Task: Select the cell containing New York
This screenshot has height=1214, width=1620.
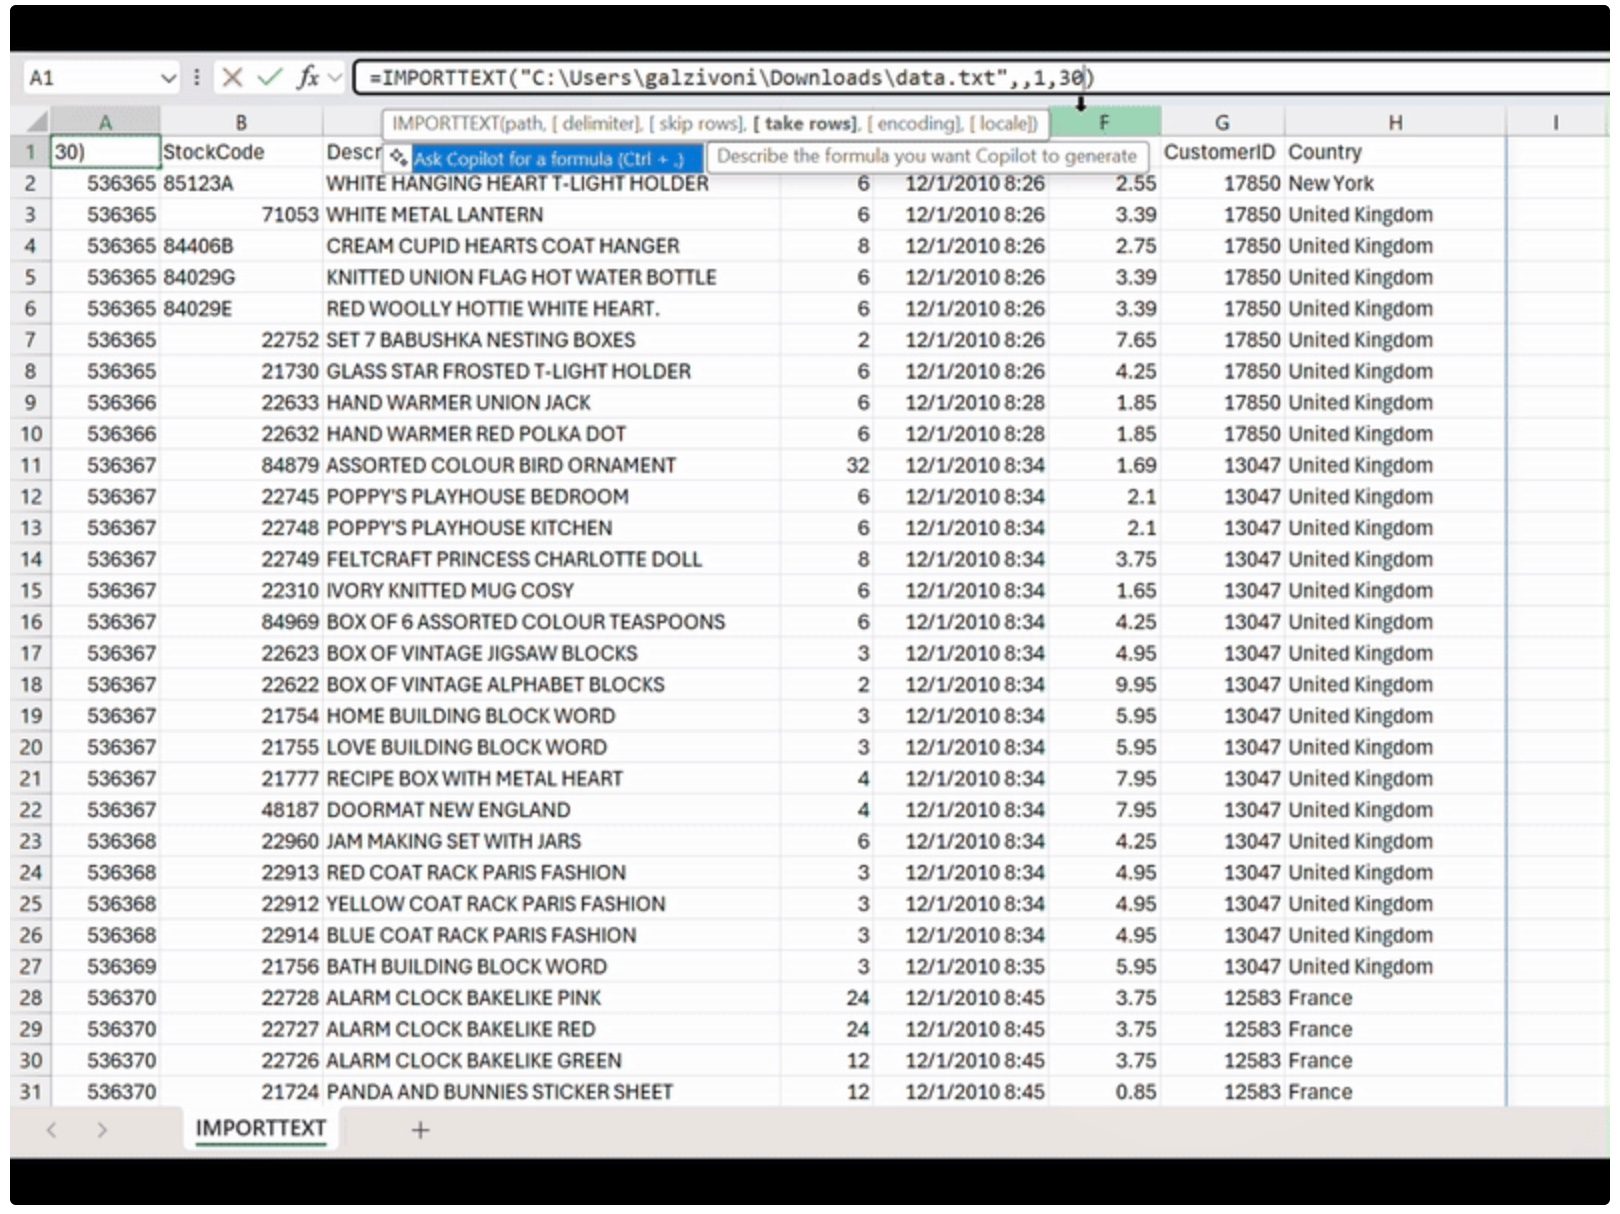Action: 1331,183
